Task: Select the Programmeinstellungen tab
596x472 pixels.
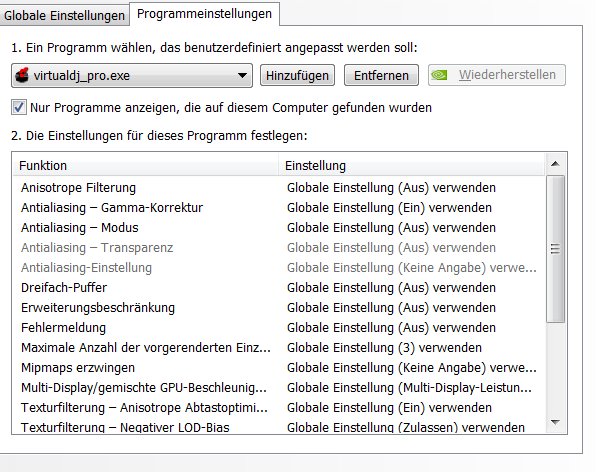Action: (x=204, y=14)
